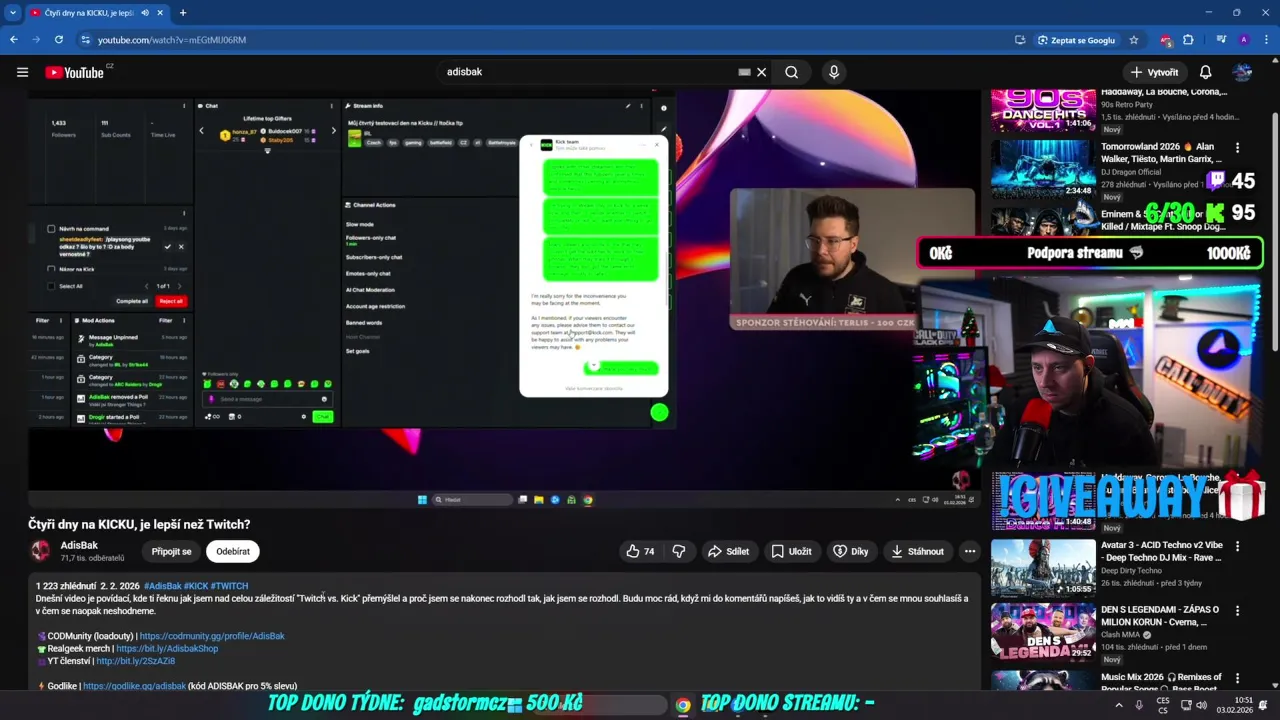Open the AdisBak channel name link
The image size is (1280, 720).
click(79, 545)
